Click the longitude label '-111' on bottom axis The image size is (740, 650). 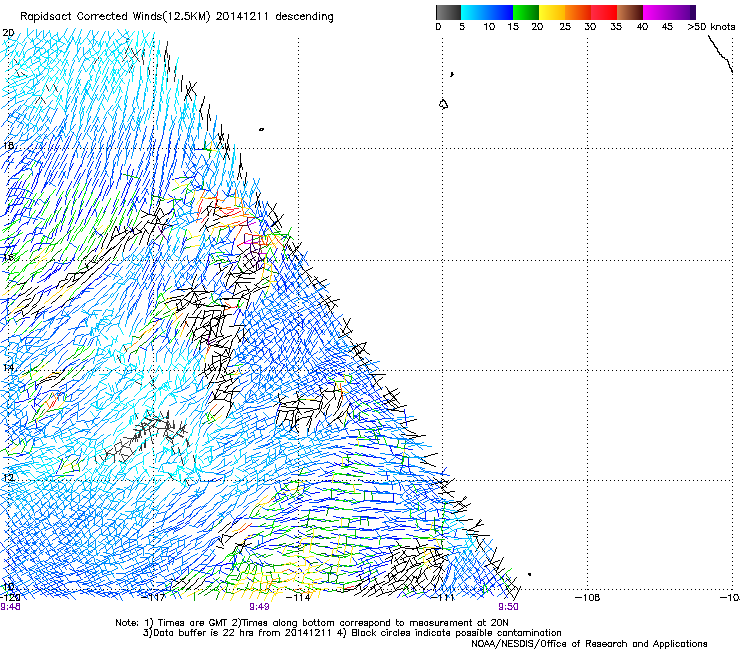(444, 598)
